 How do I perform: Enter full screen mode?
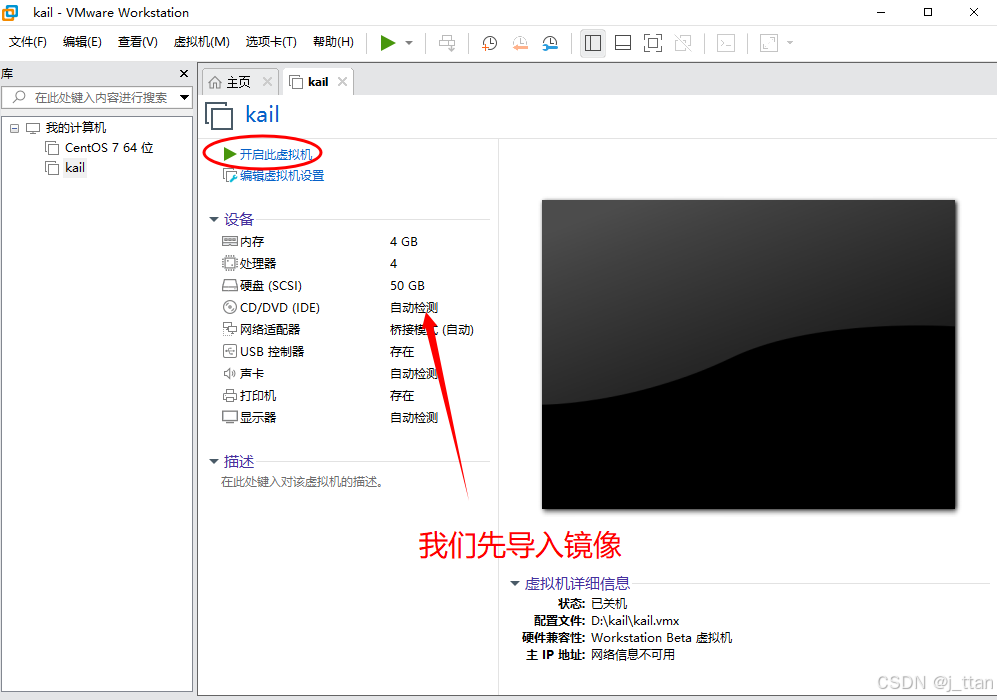click(x=652, y=42)
